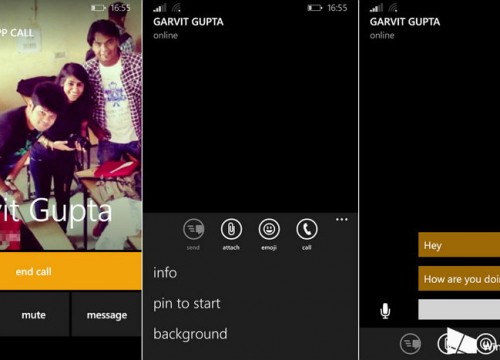Viewport: 500px width, 360px height.
Task: Tap the signal bars icon in right screen
Action: coord(376,8)
